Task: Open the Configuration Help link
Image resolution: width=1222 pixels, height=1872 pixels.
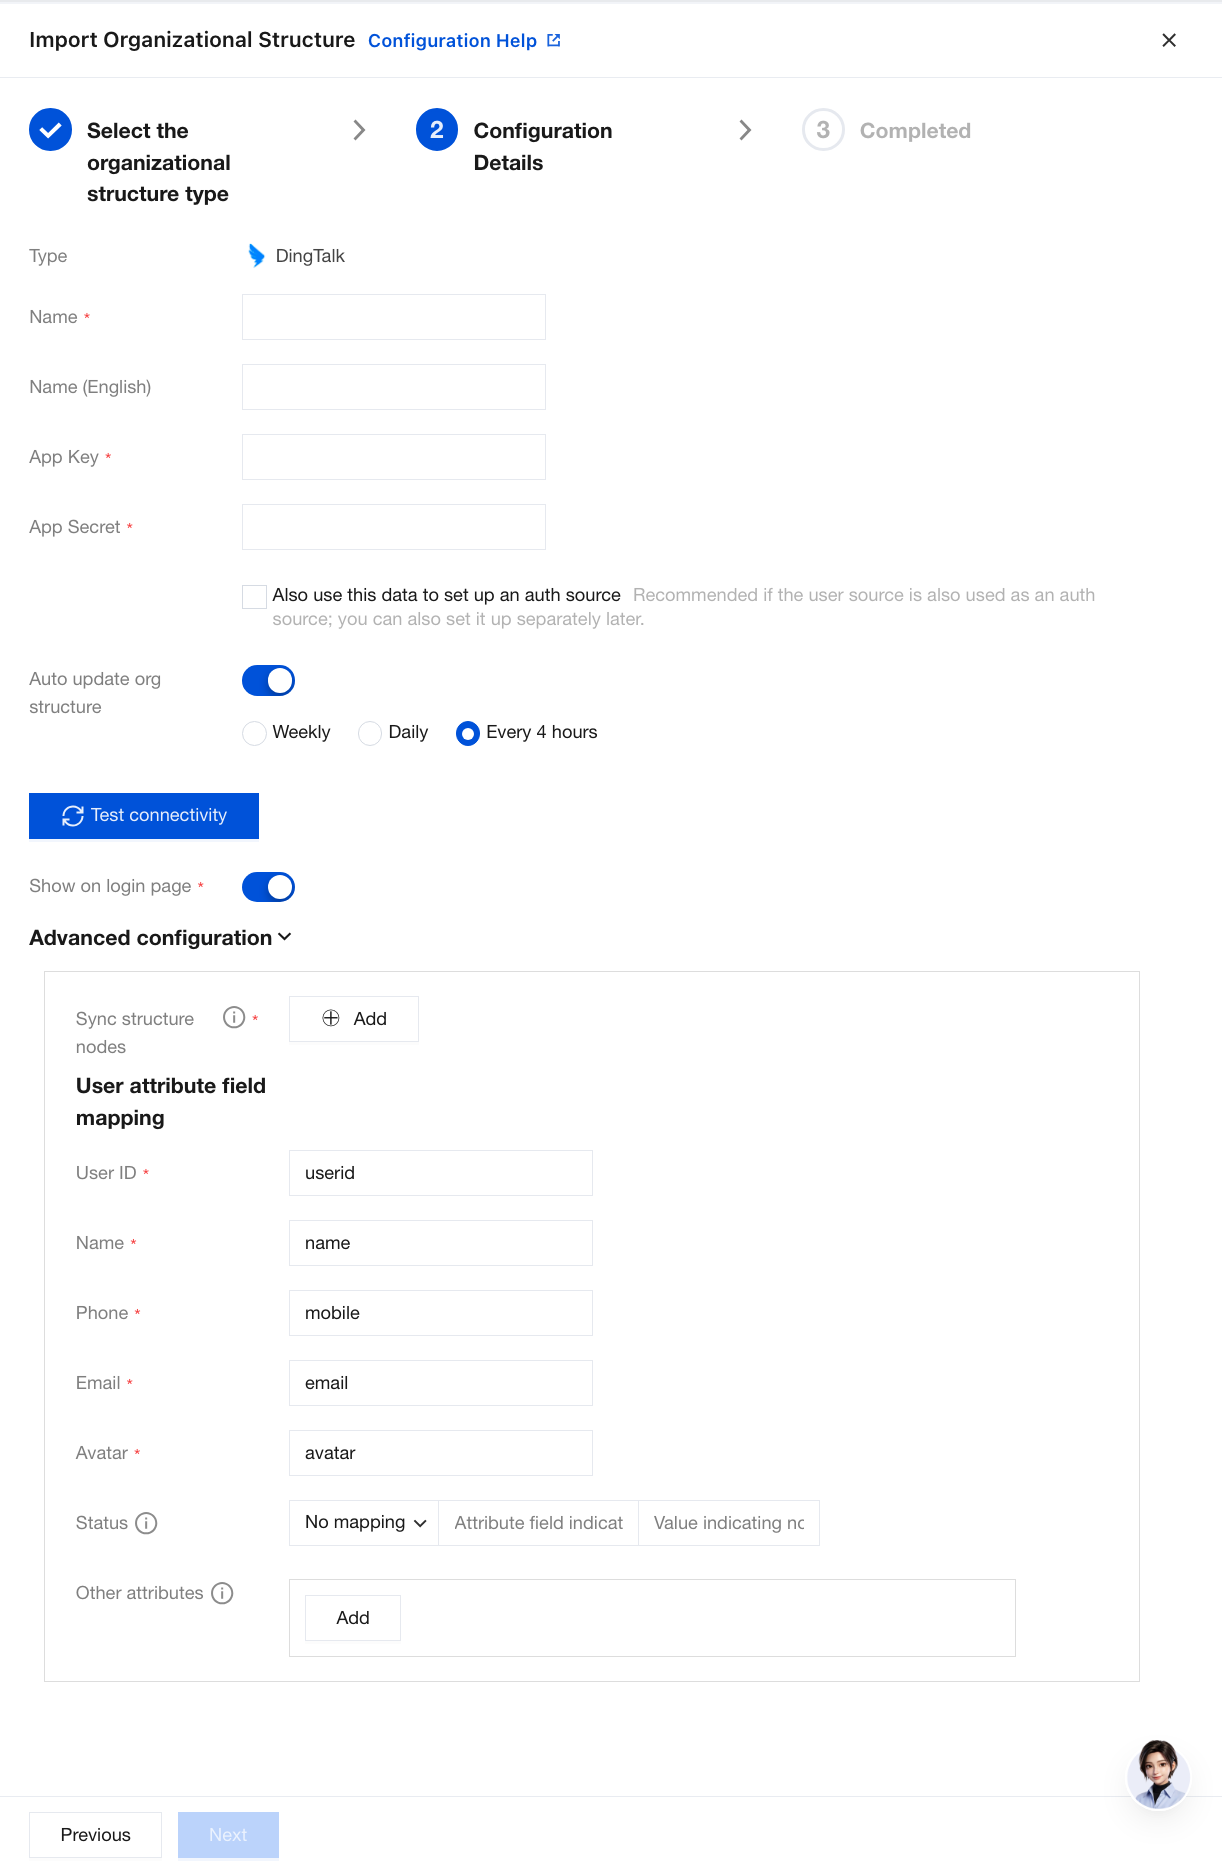Action: click(x=452, y=41)
